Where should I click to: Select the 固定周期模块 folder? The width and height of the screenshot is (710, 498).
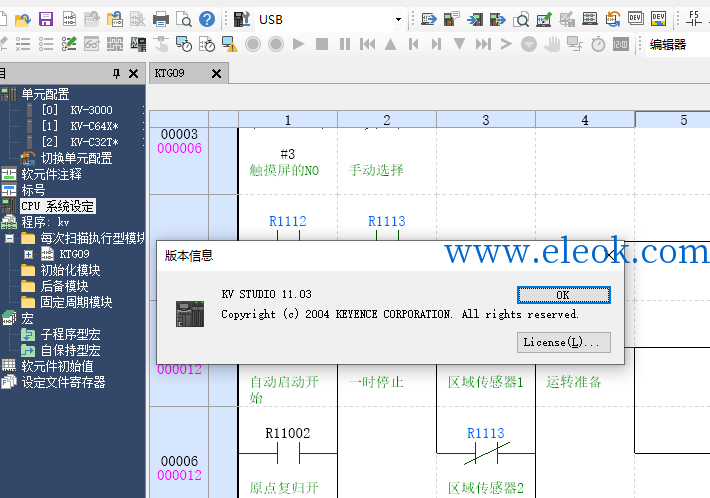coord(76,302)
